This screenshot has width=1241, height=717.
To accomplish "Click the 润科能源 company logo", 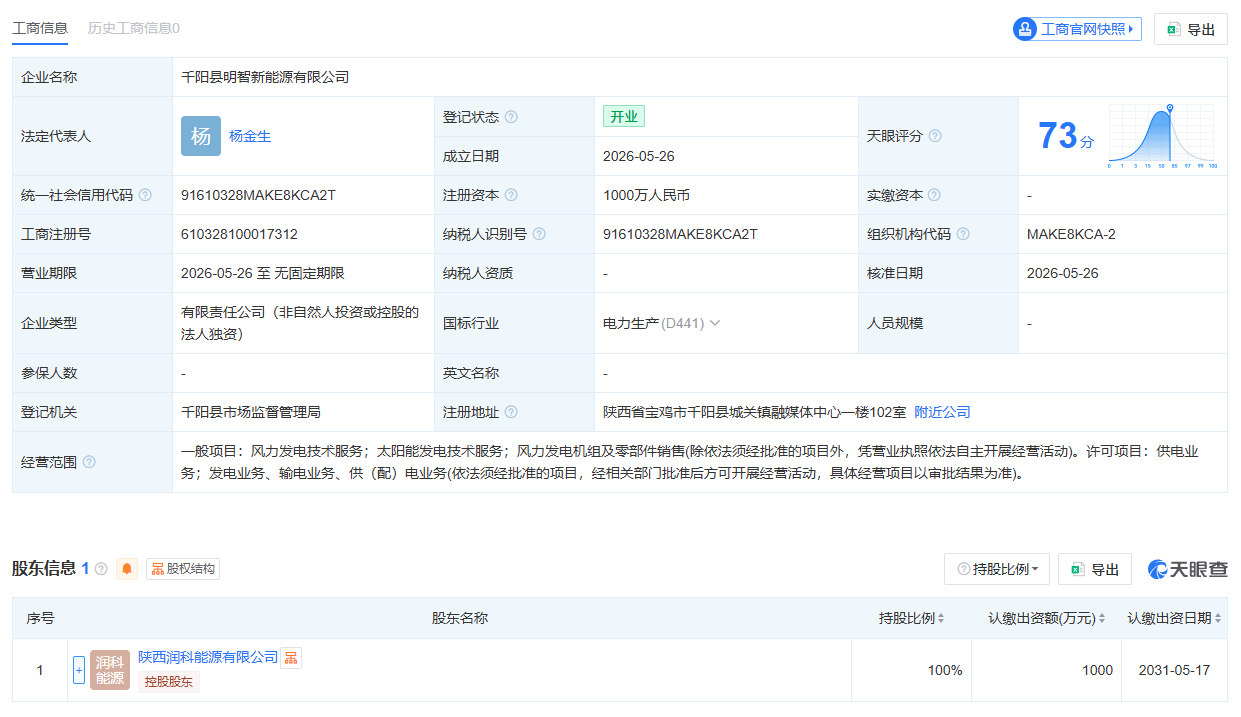I will coord(110,670).
